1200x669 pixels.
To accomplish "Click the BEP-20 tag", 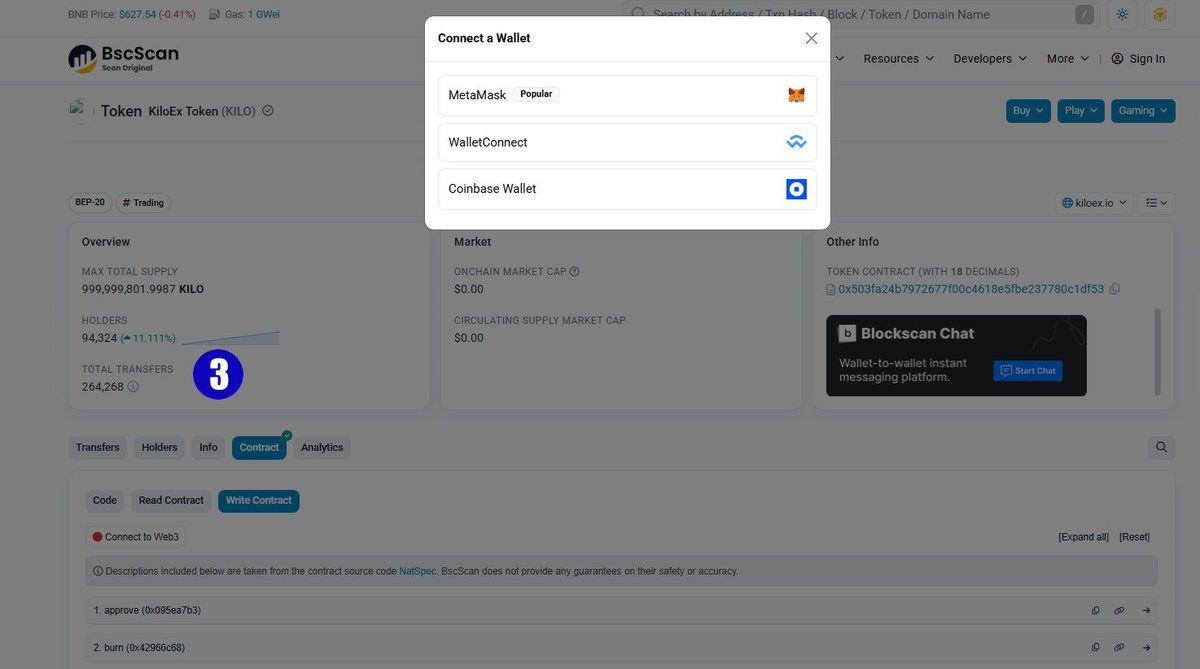I will point(90,202).
